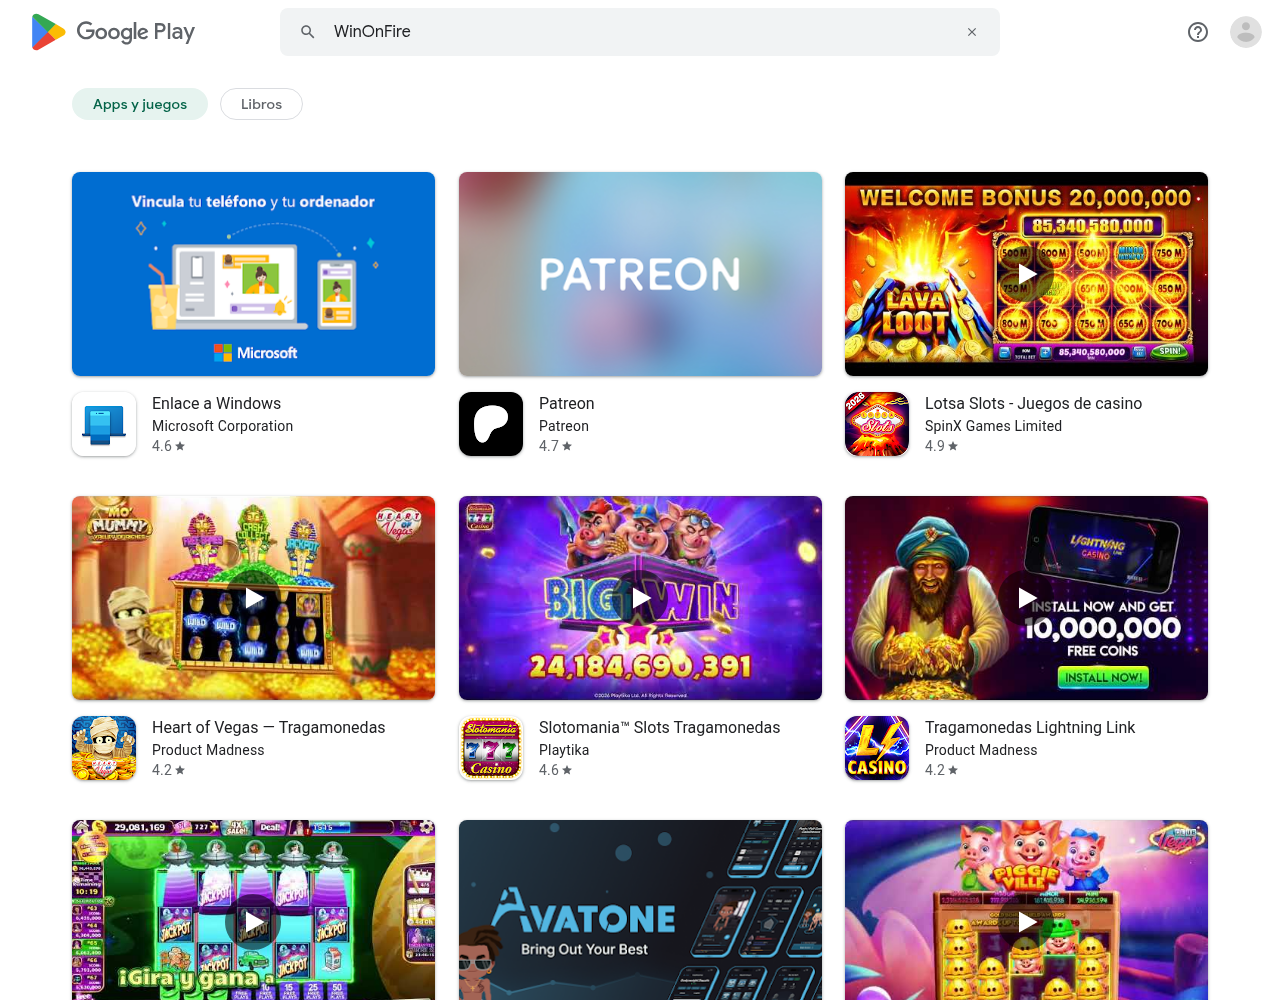Open the Heart of Vegas app icon
This screenshot has width=1280, height=1000.
(104, 748)
